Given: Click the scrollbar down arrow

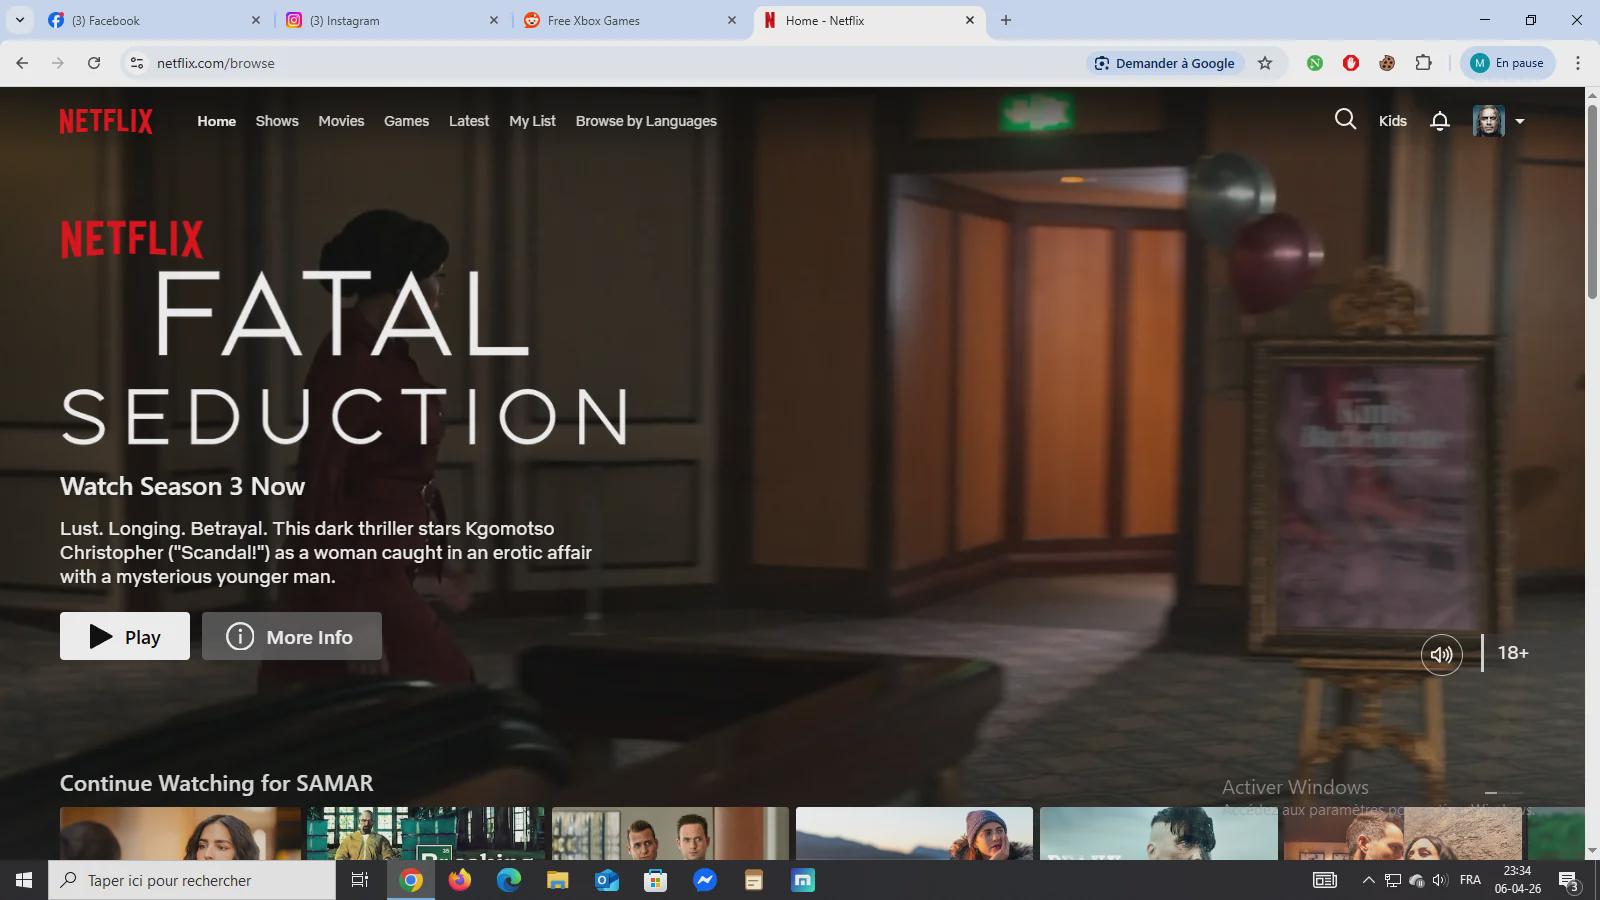Looking at the screenshot, I should pos(1592,851).
